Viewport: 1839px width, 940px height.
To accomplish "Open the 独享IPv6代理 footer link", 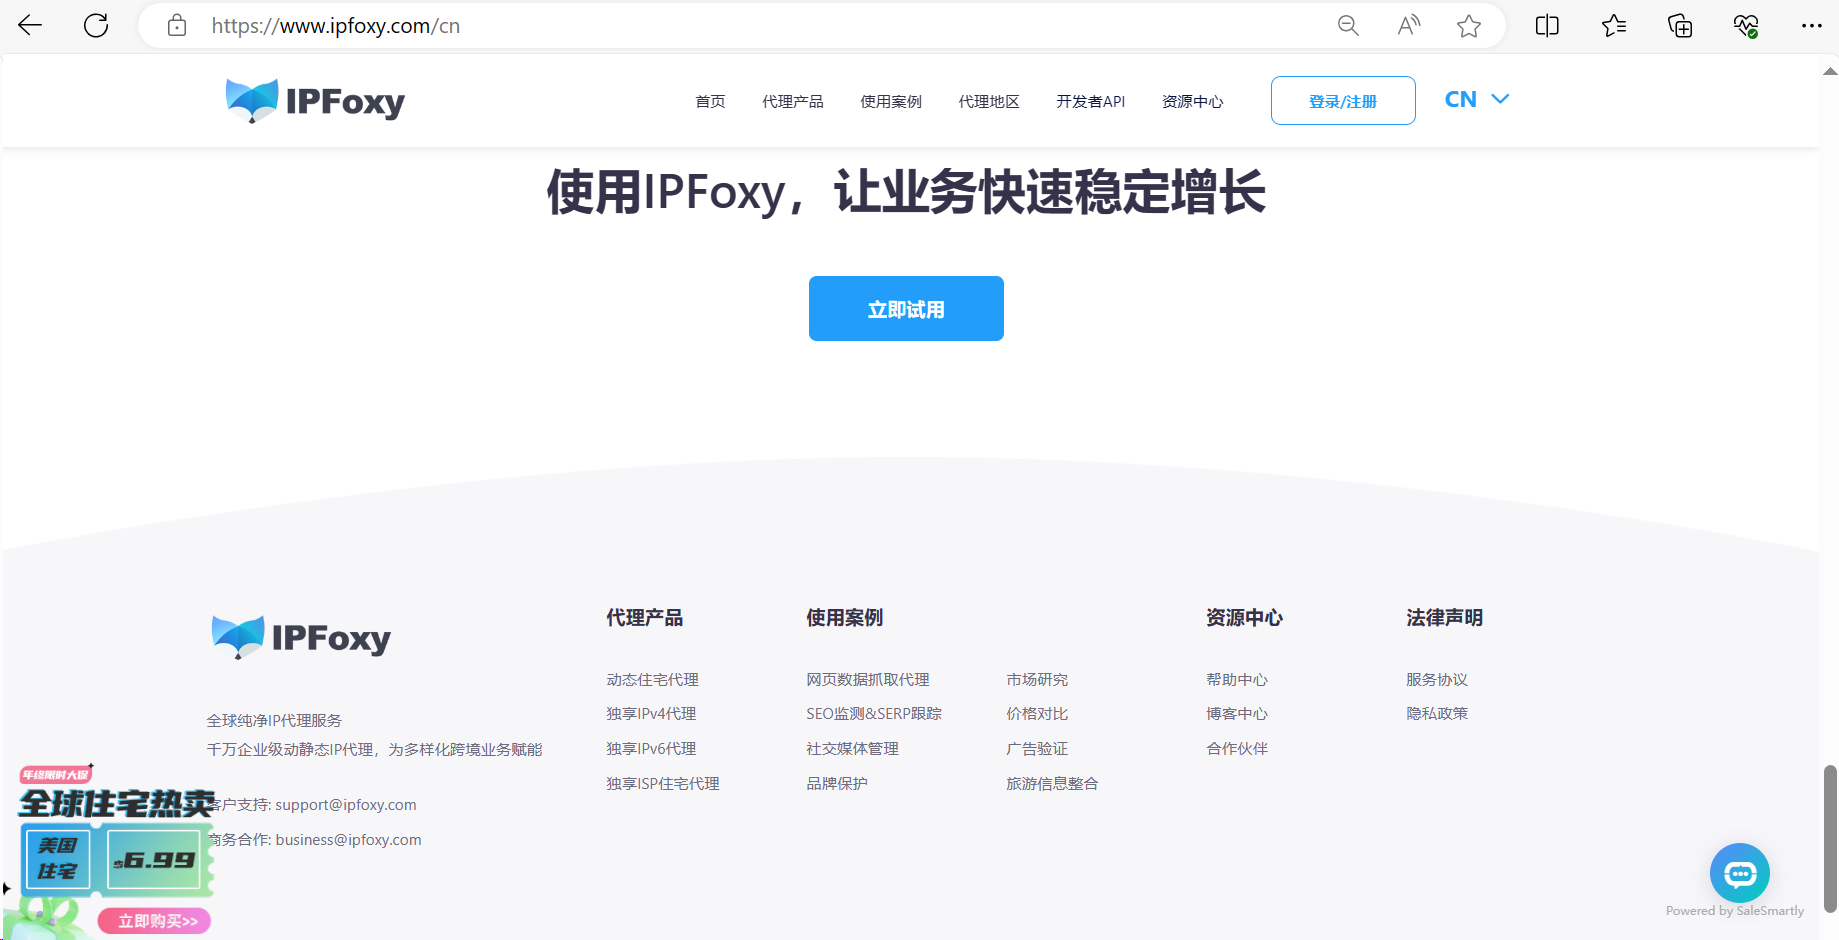I will click(x=651, y=748).
